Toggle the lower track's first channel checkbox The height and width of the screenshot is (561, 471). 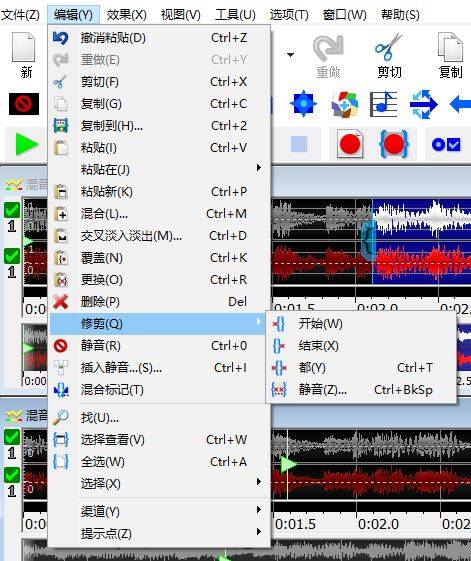click(x=12, y=437)
